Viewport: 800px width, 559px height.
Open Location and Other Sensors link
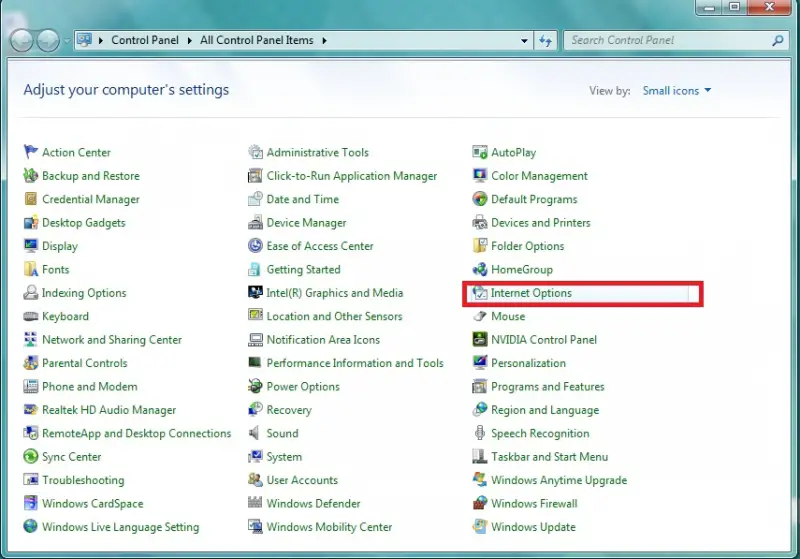334,316
